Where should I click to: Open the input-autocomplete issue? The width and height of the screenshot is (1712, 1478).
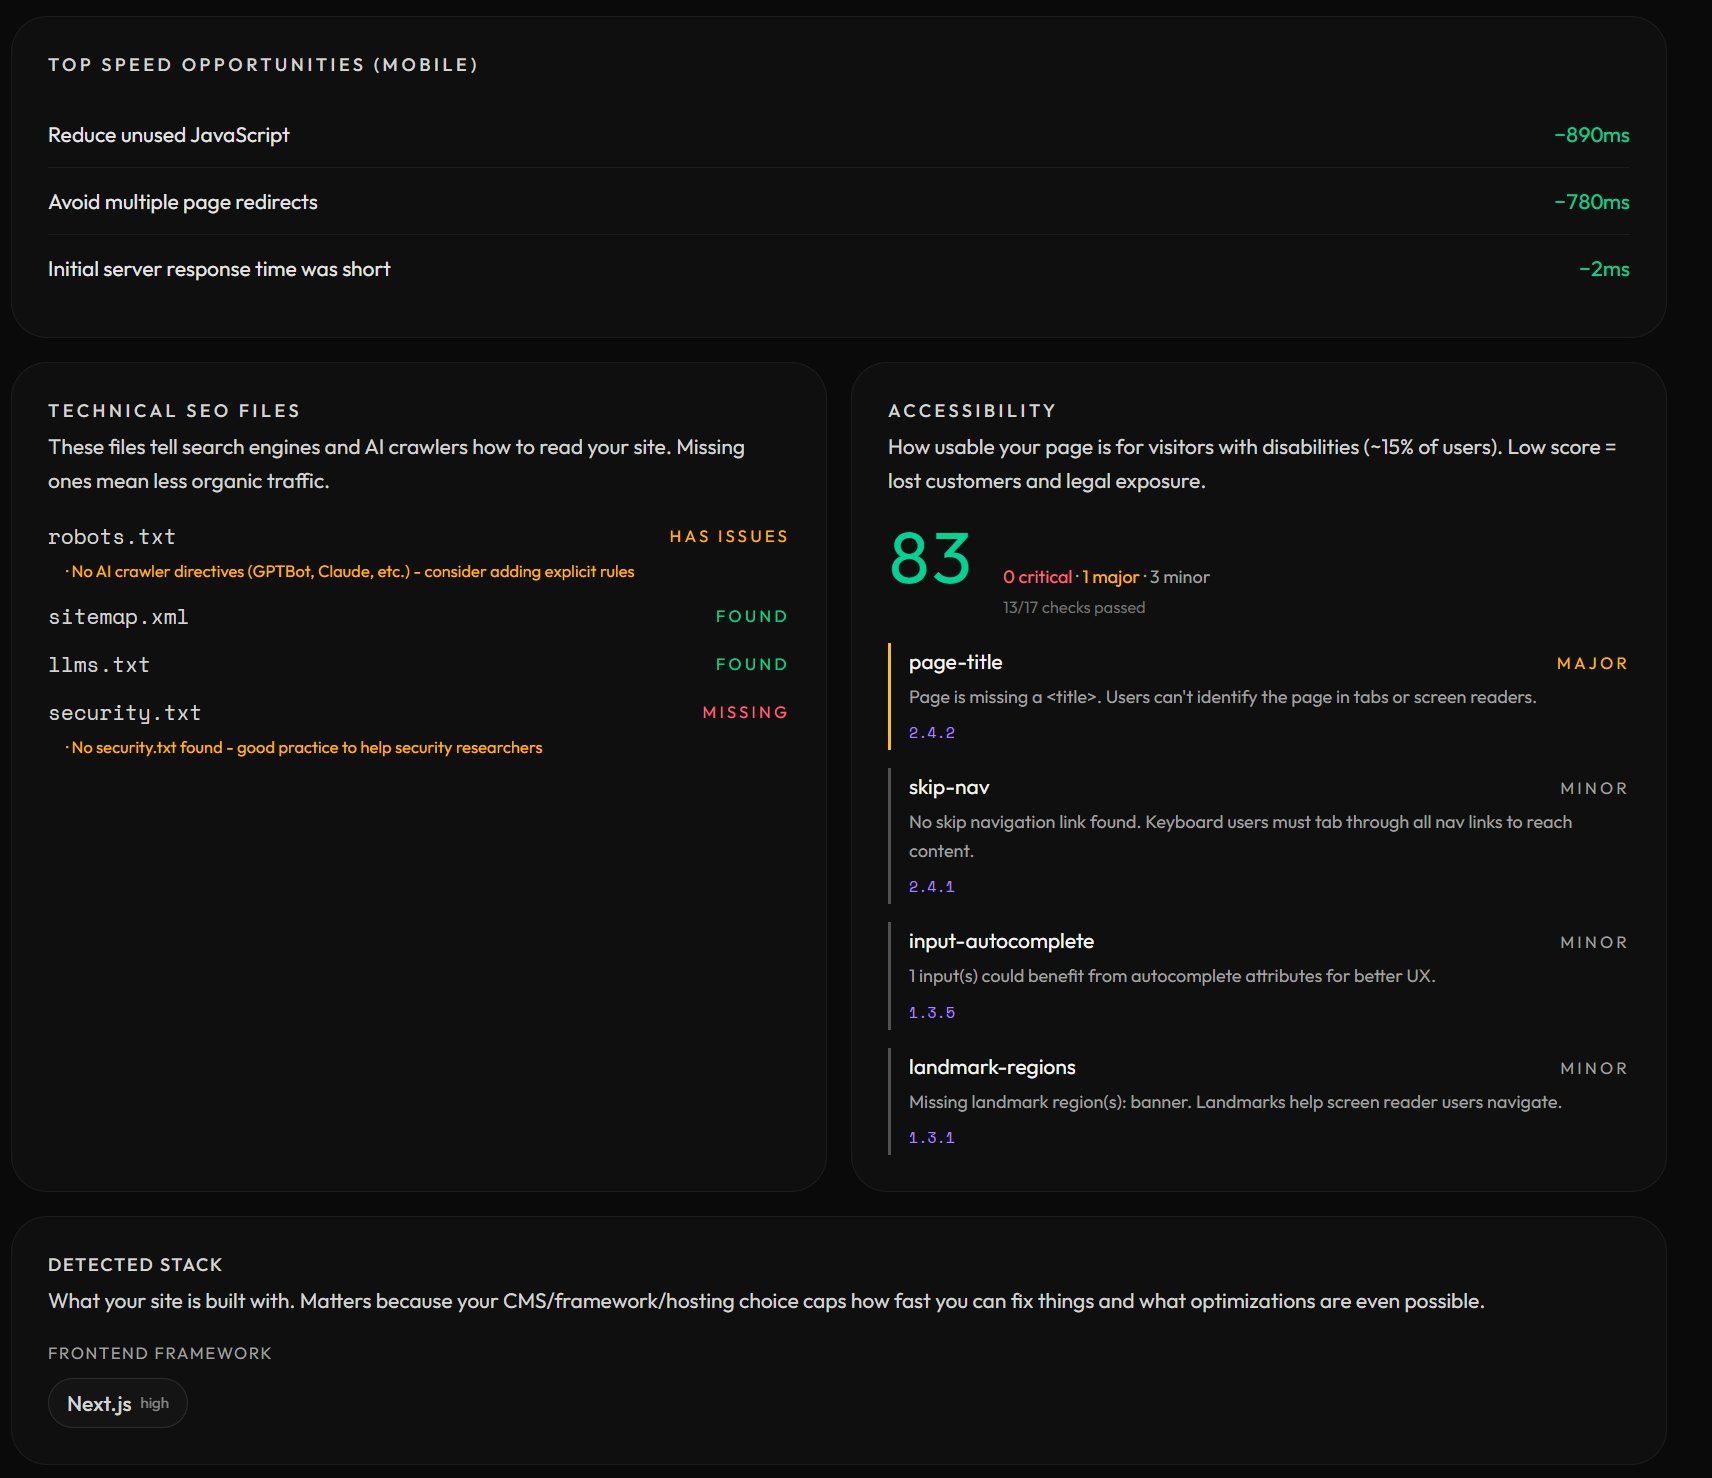tap(1001, 941)
